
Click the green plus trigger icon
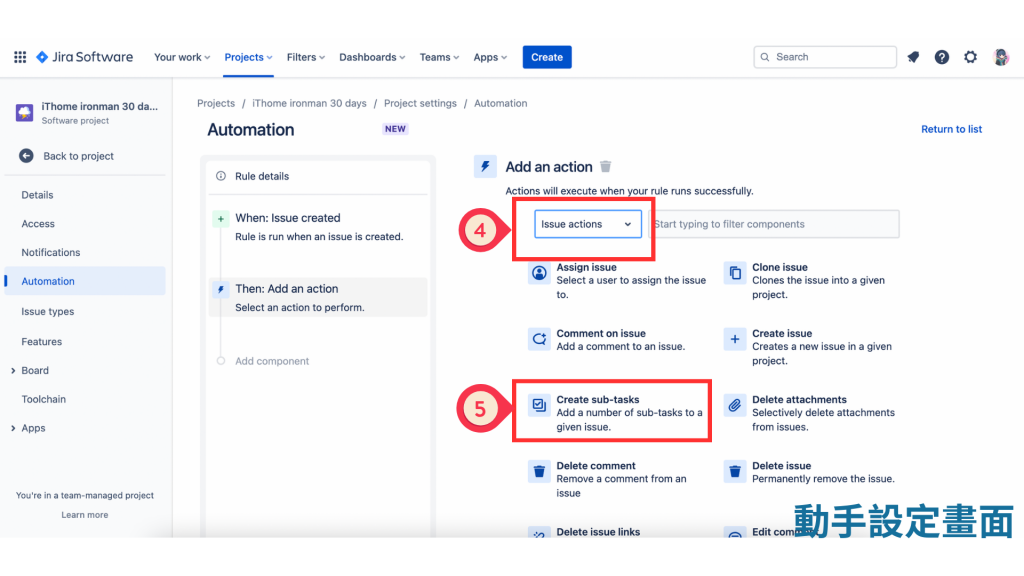221,219
